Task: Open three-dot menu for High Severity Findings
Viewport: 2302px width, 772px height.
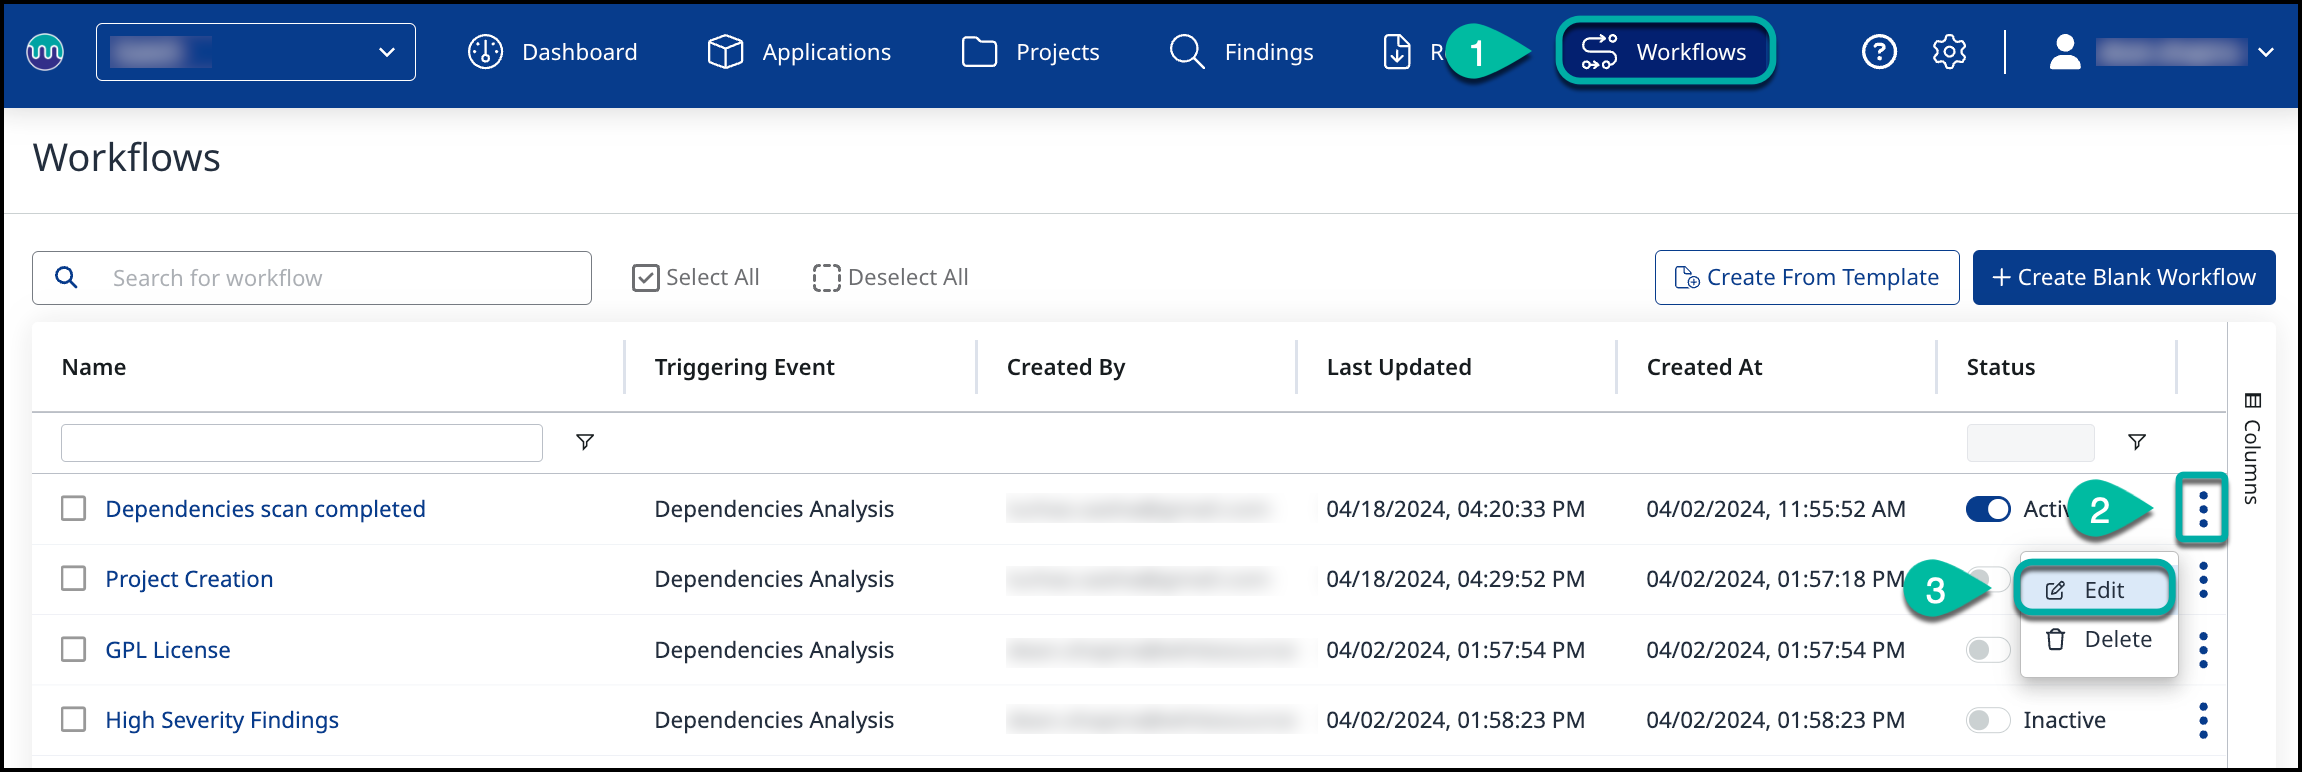Action: point(2203,720)
